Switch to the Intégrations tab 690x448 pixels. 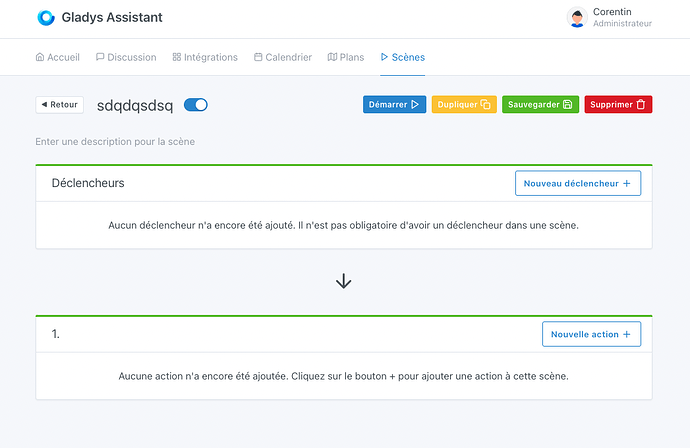point(205,57)
